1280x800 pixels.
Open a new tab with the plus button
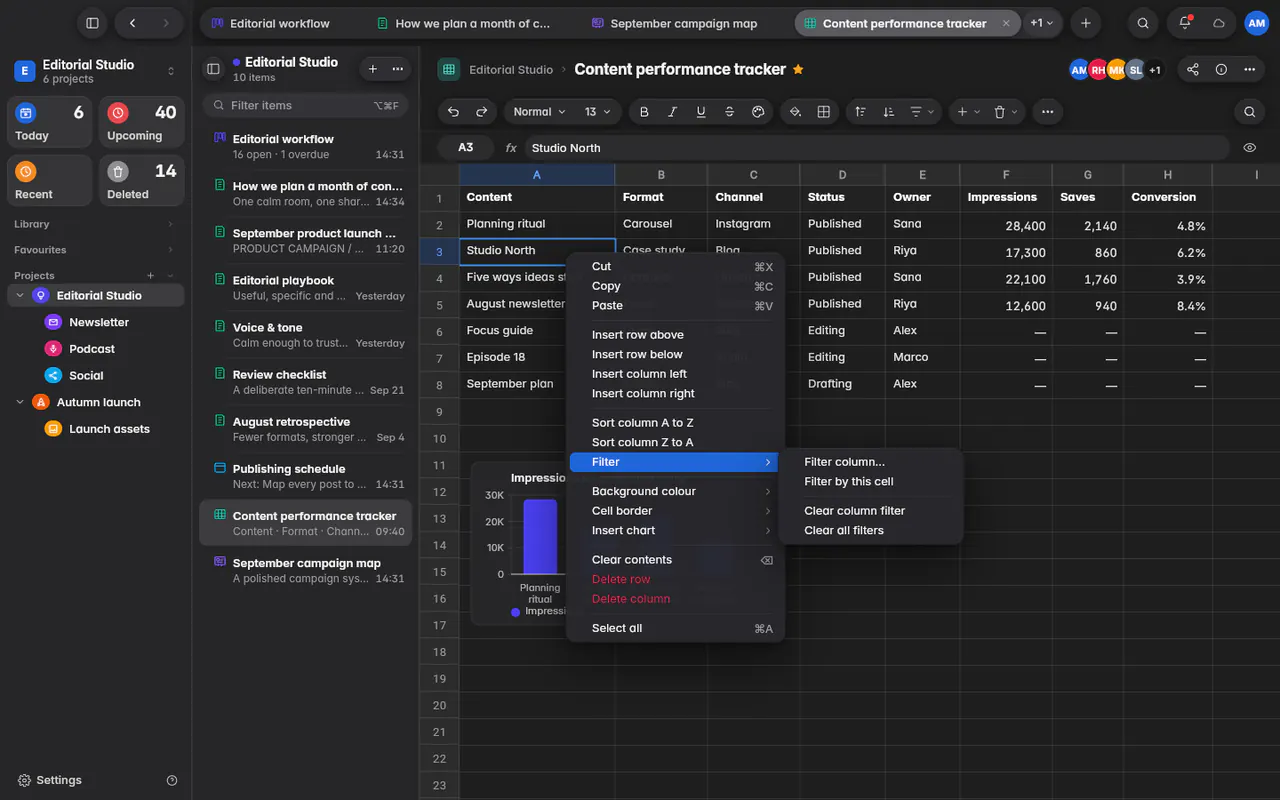point(1085,23)
